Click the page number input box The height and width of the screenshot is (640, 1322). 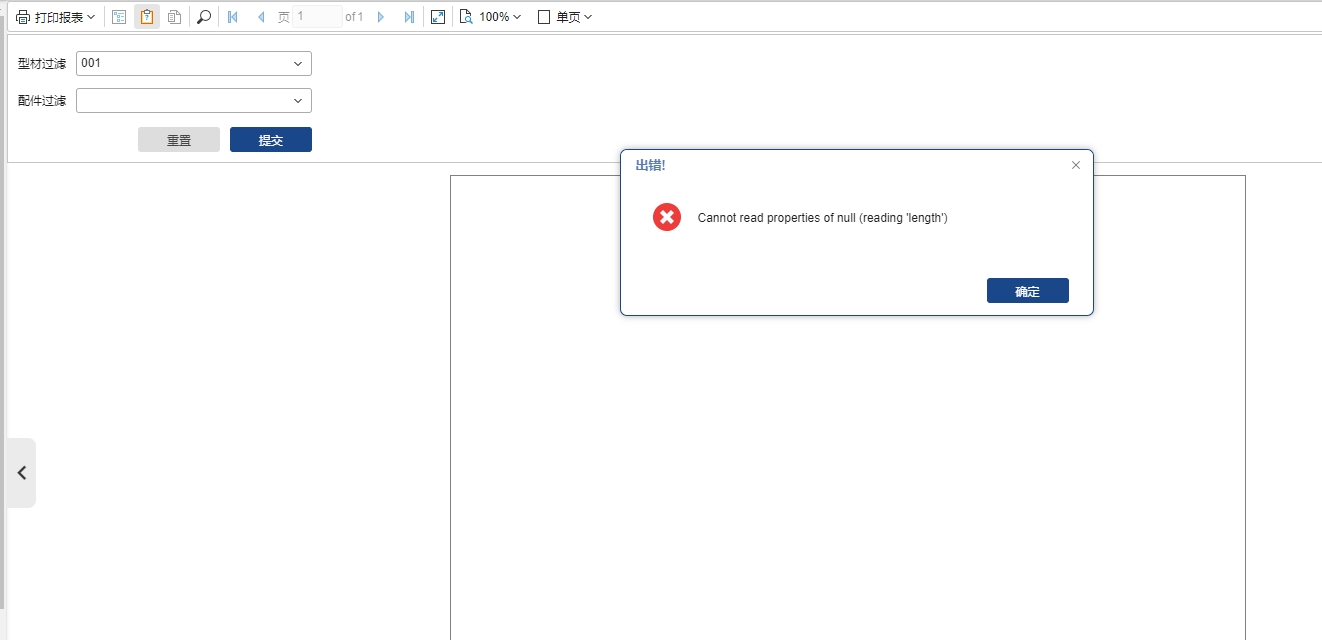[316, 17]
